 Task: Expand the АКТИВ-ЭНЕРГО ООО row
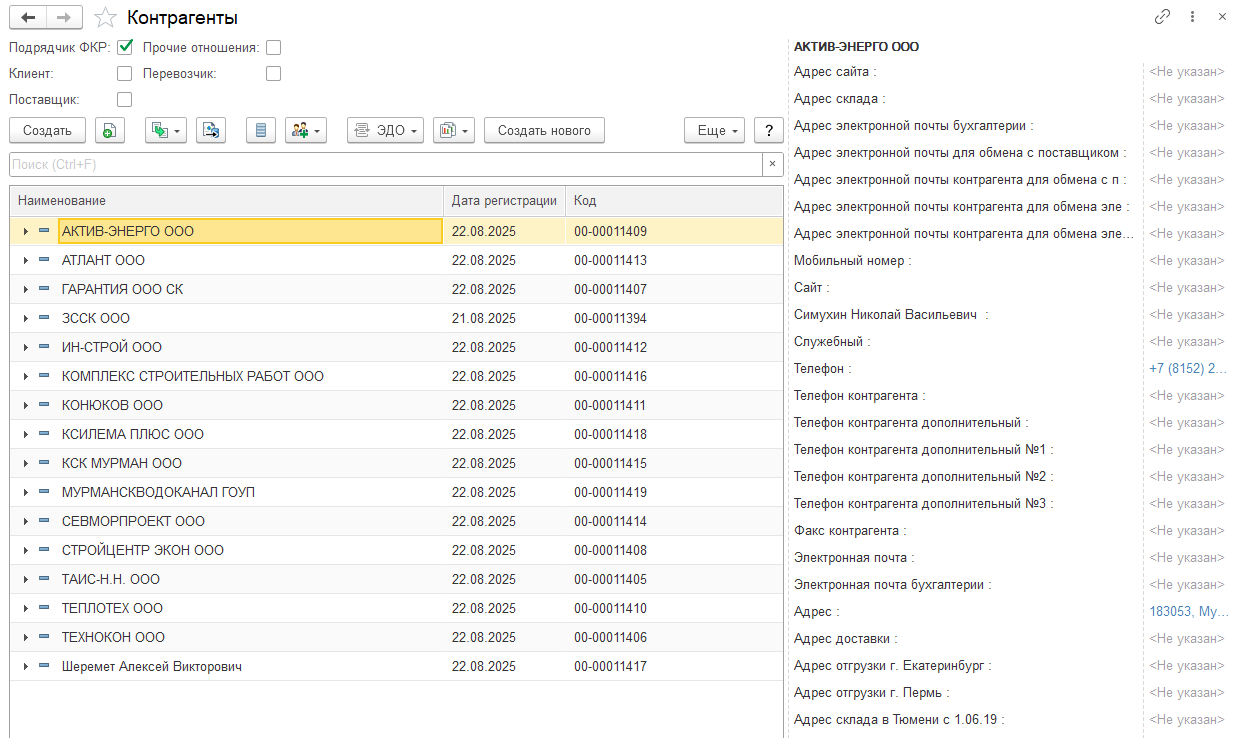pyautogui.click(x=25, y=232)
